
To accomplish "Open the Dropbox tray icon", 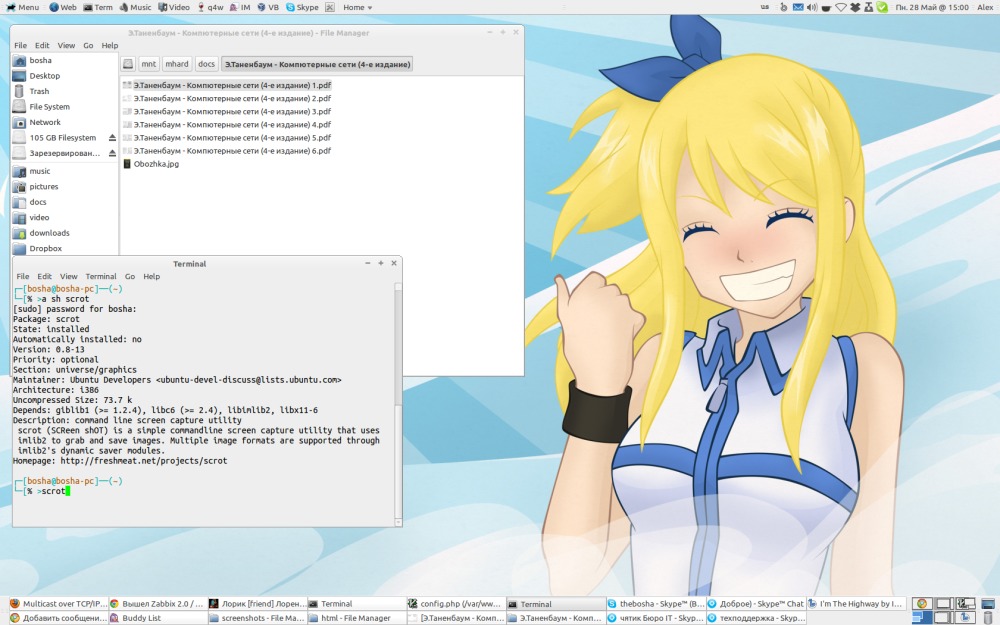I will tap(855, 7).
